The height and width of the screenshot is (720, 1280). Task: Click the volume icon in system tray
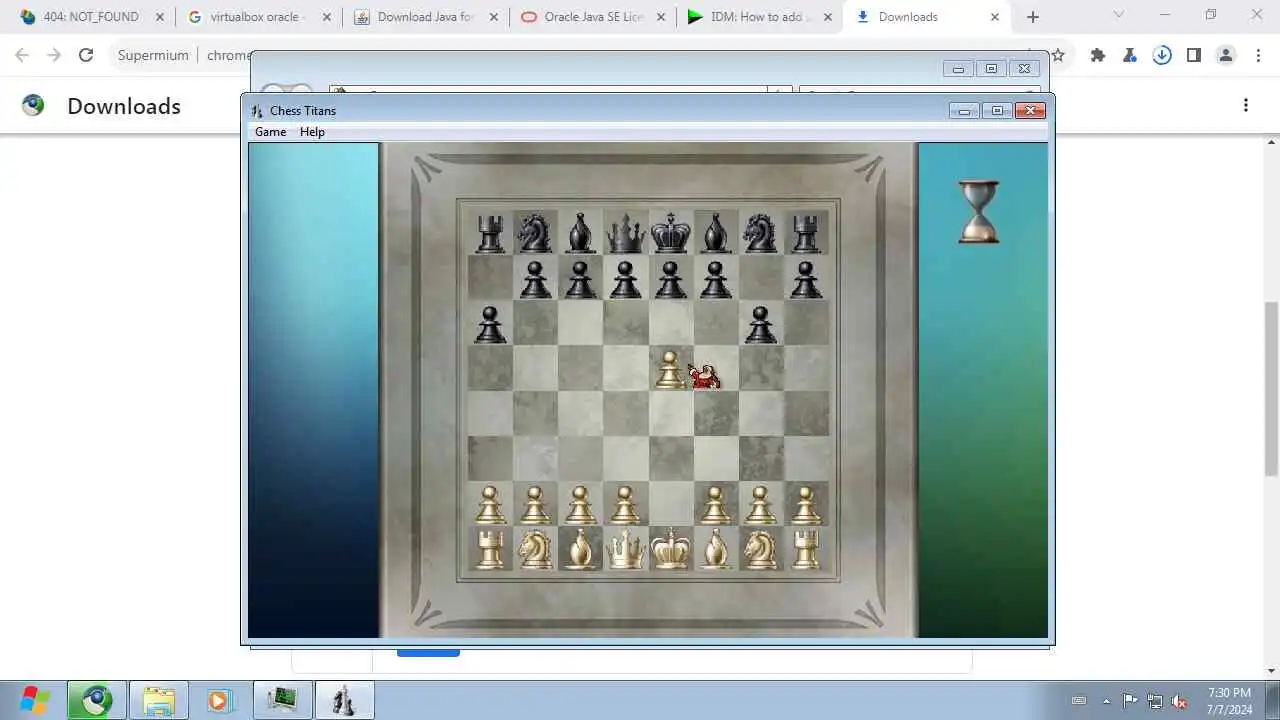(1180, 701)
